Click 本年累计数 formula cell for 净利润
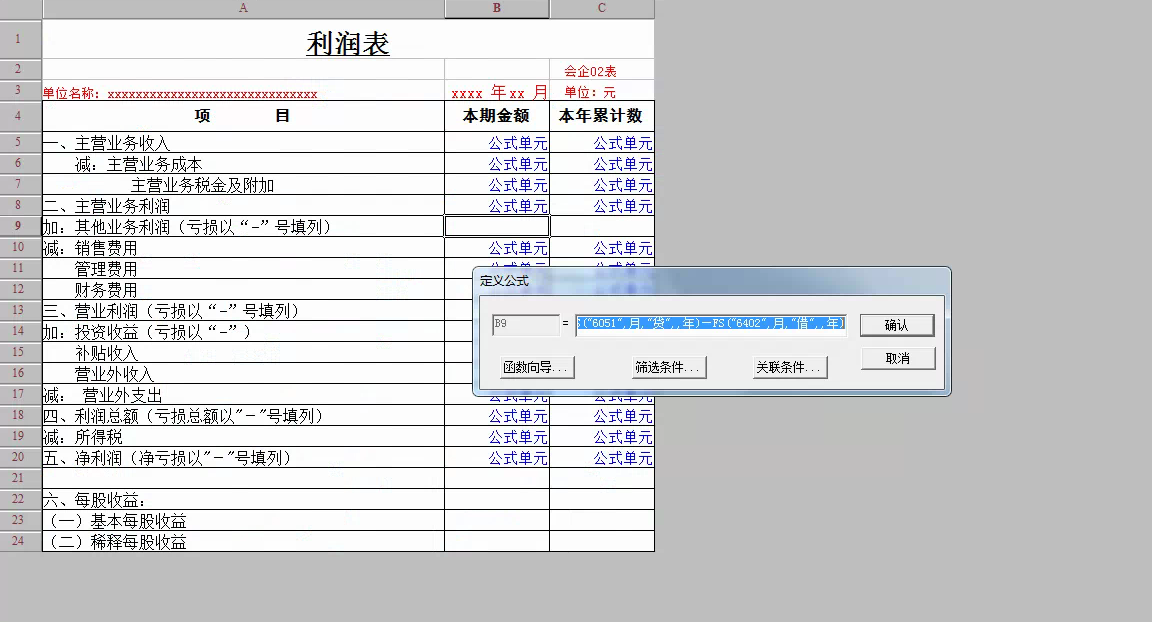1152x622 pixels. point(602,458)
